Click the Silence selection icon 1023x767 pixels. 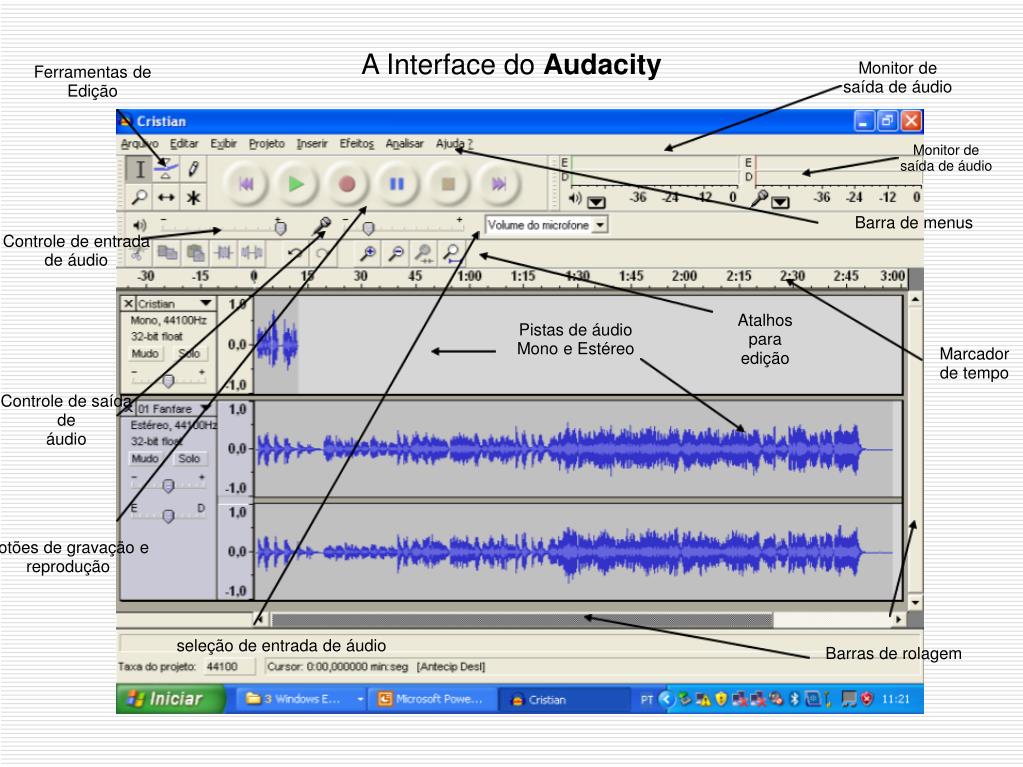click(251, 252)
